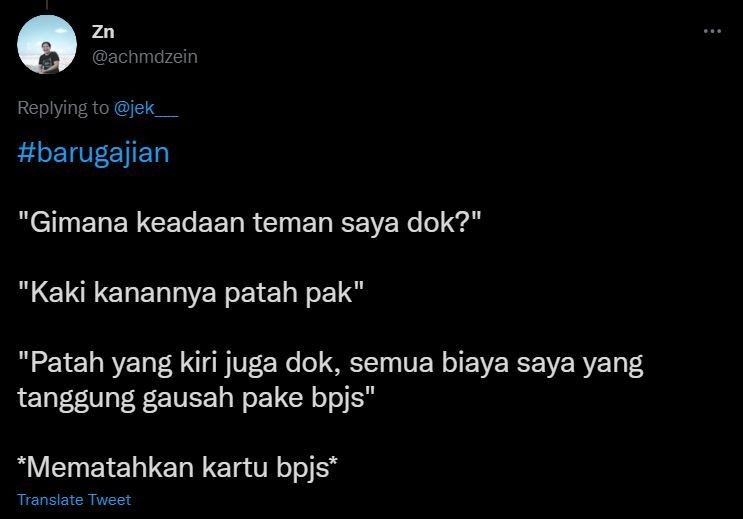Screen dimensions: 743x519
Task: Click the Translate Tweet link
Action: click(74, 500)
